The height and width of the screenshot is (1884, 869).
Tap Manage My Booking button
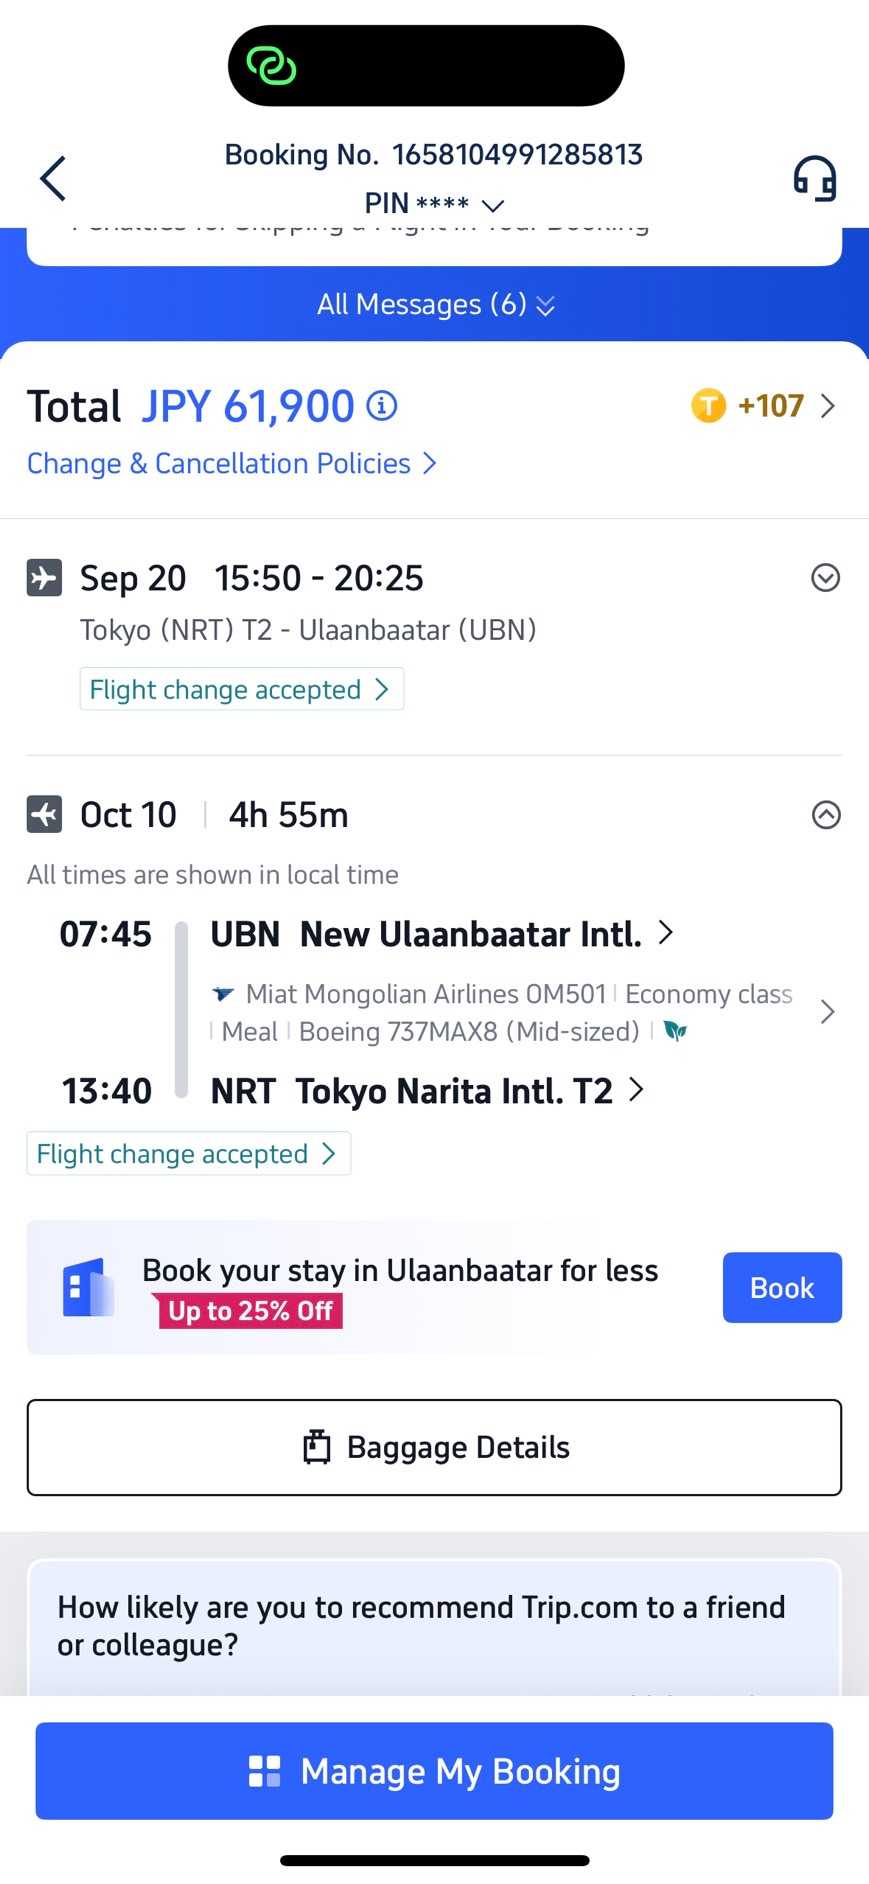pos(434,1771)
